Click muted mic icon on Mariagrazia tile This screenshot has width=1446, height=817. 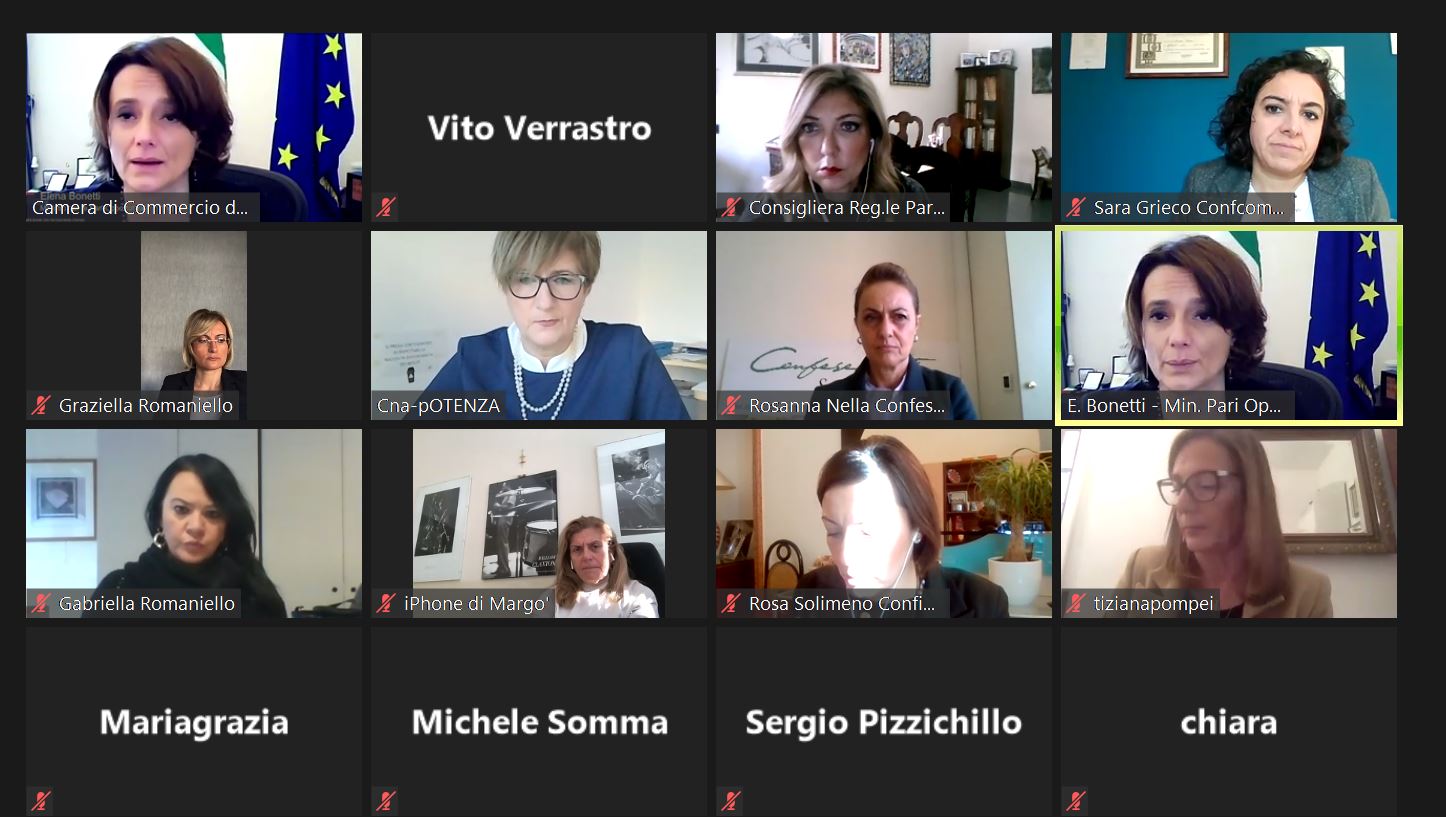[x=41, y=801]
